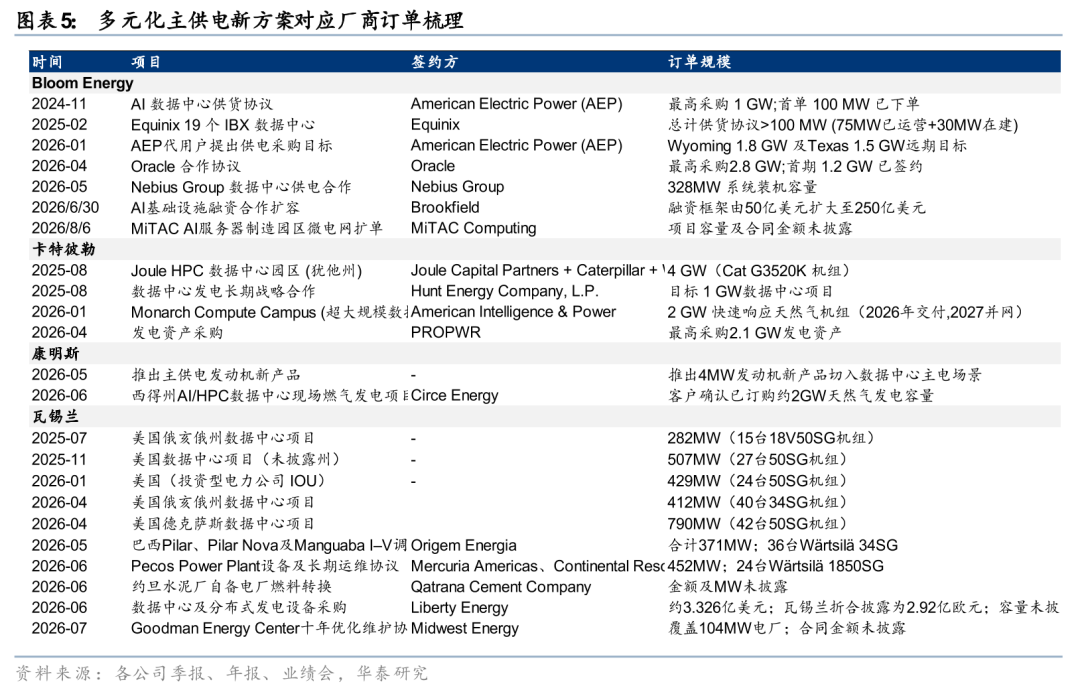This screenshot has width=1080, height=690.
Task: Click 'Monarch Compute Campus' project cell
Action: [x=269, y=312]
